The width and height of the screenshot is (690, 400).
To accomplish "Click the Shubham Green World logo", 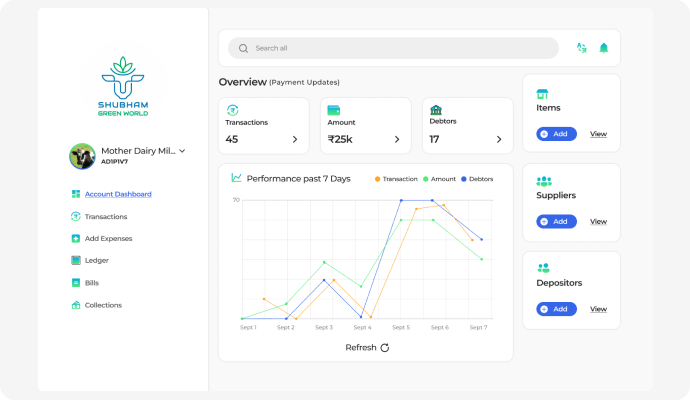I will 124,87.
